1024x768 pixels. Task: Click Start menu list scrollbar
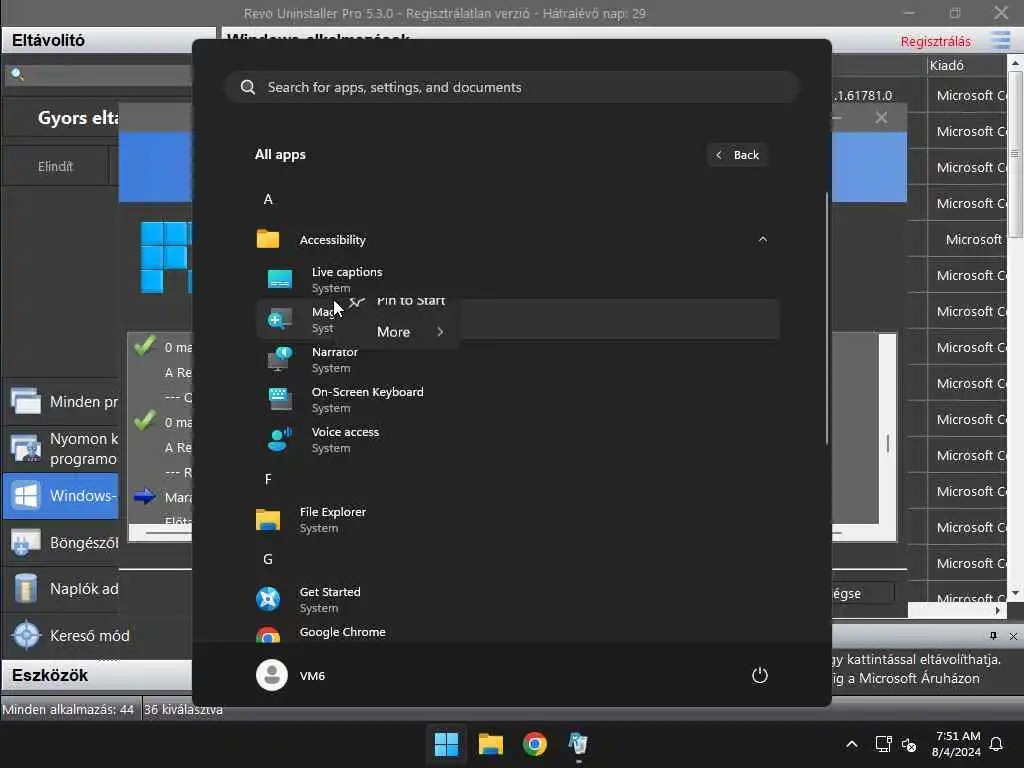[x=827, y=318]
